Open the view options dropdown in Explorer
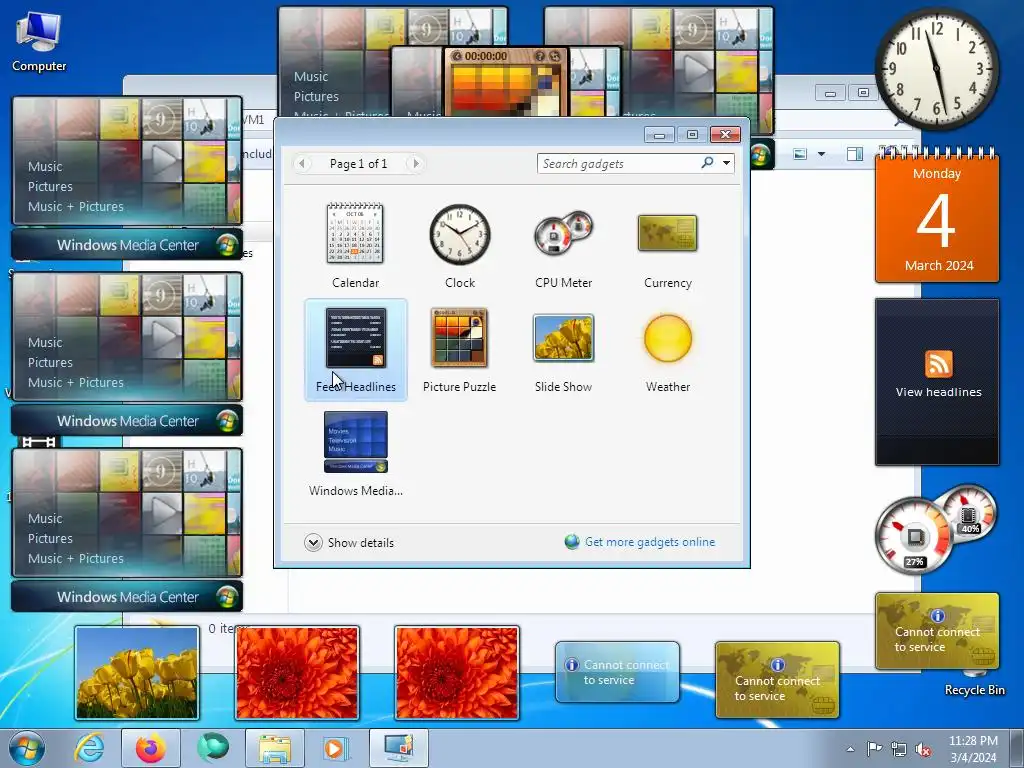The width and height of the screenshot is (1024, 768). click(822, 154)
